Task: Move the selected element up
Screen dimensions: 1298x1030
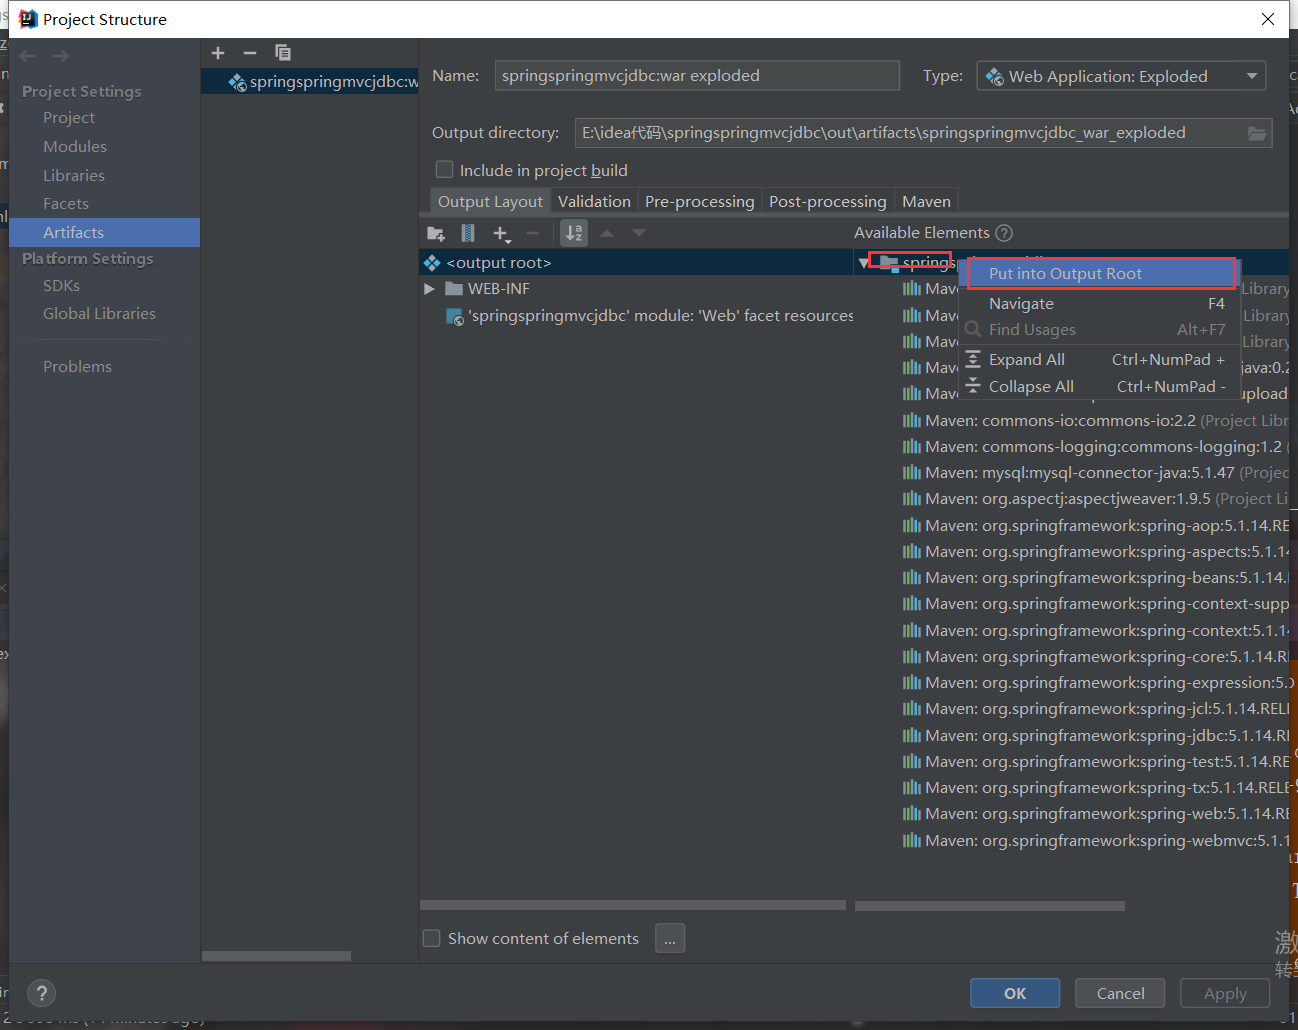Action: pyautogui.click(x=607, y=233)
